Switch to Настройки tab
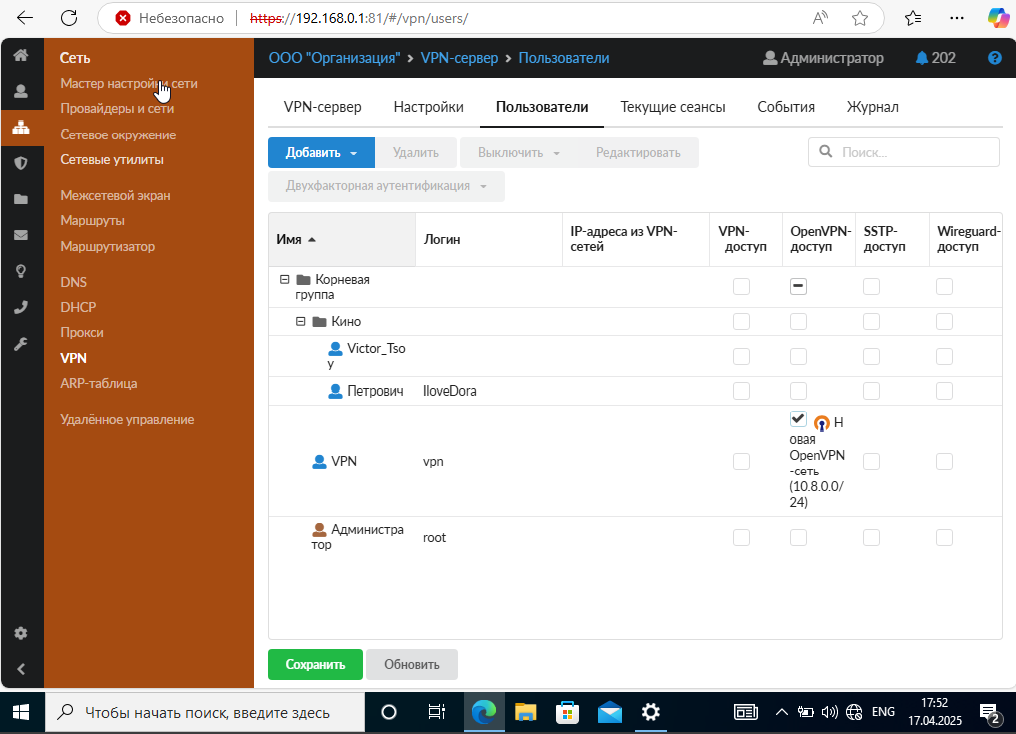 pos(428,107)
